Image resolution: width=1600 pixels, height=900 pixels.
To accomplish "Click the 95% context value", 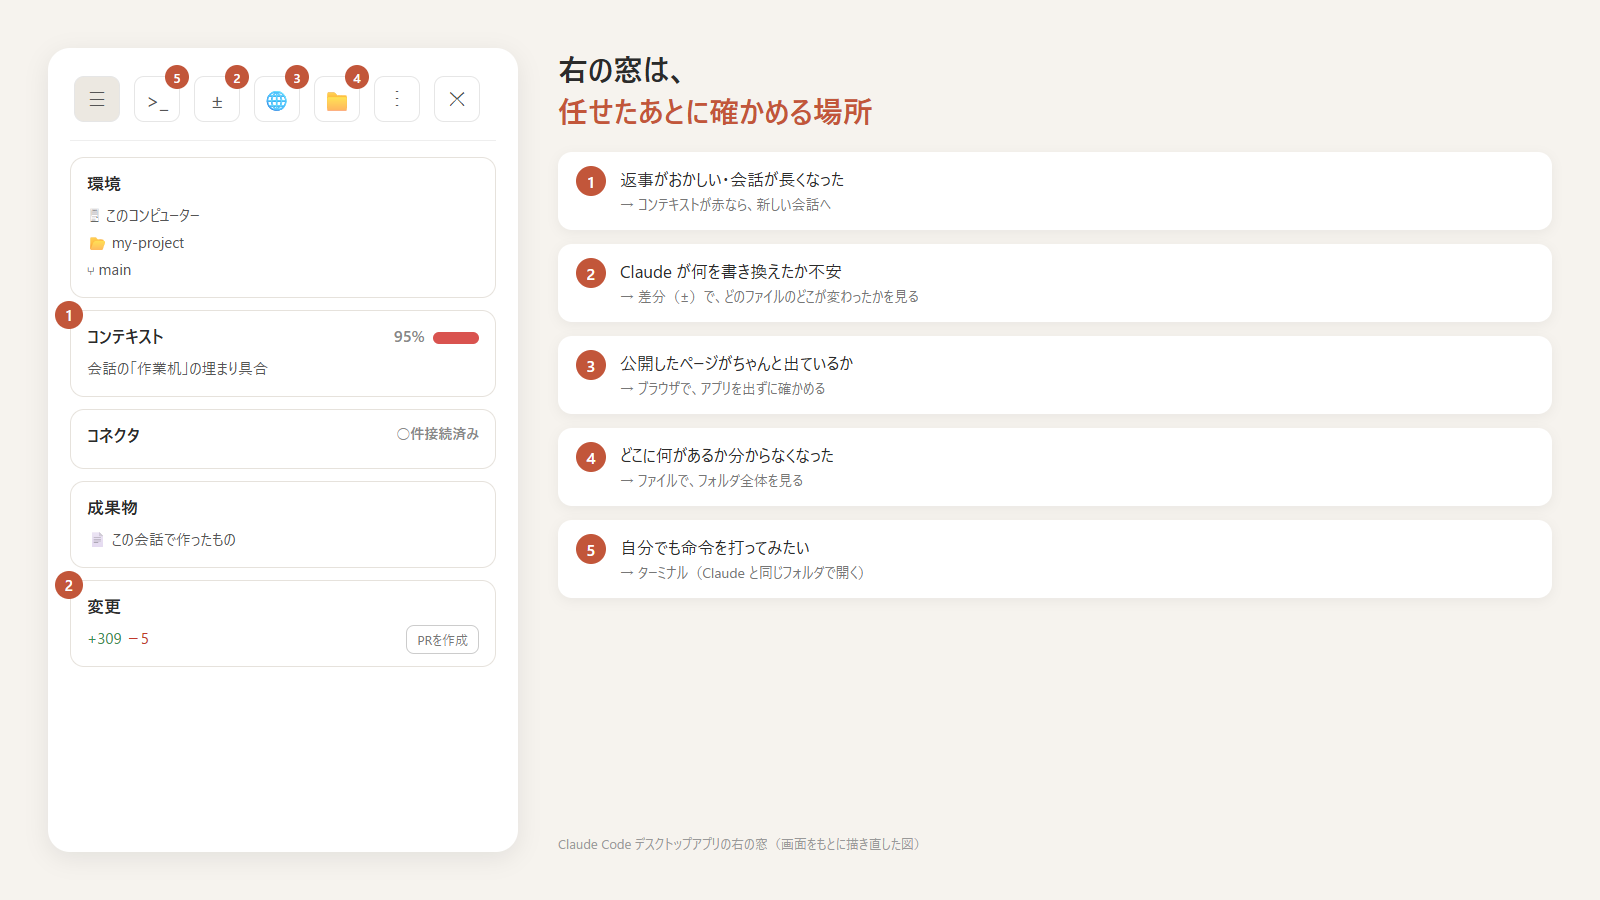I will coord(409,337).
